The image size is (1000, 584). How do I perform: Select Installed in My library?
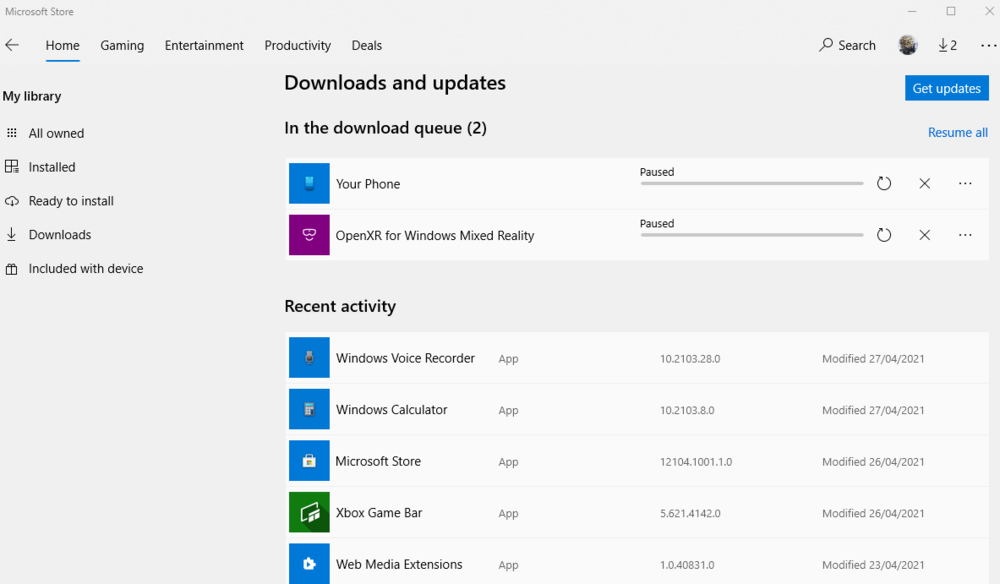point(52,167)
